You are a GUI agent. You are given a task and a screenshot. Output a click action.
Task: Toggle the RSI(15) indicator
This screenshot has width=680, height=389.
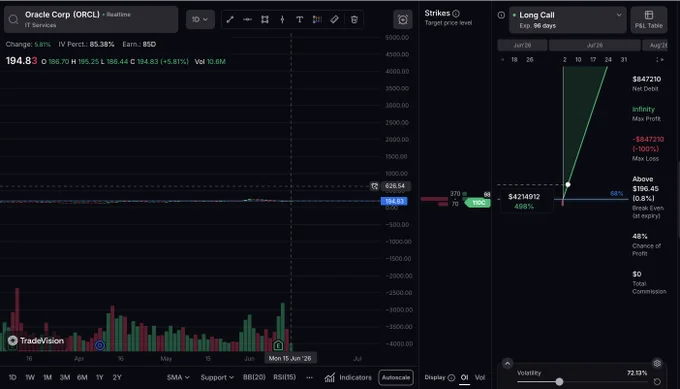click(x=284, y=377)
